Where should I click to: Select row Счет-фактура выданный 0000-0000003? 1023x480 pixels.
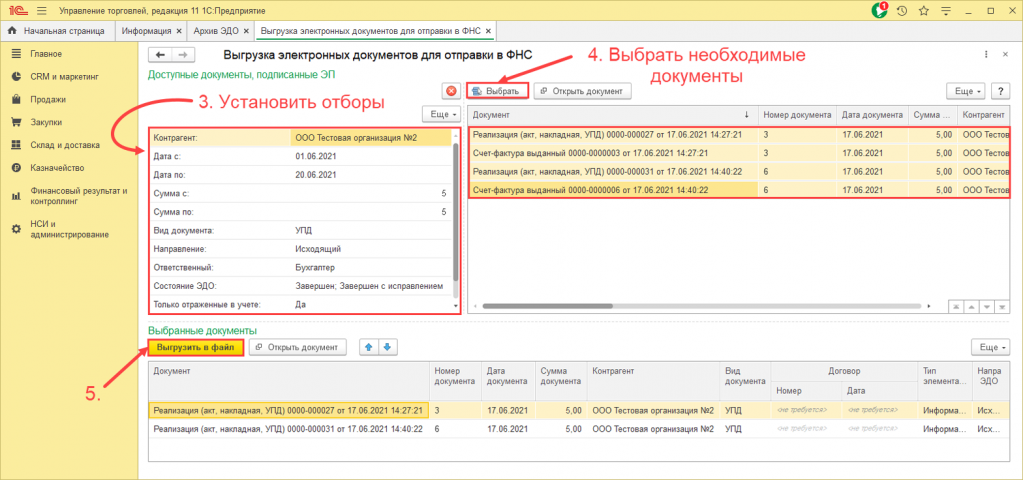point(737,153)
